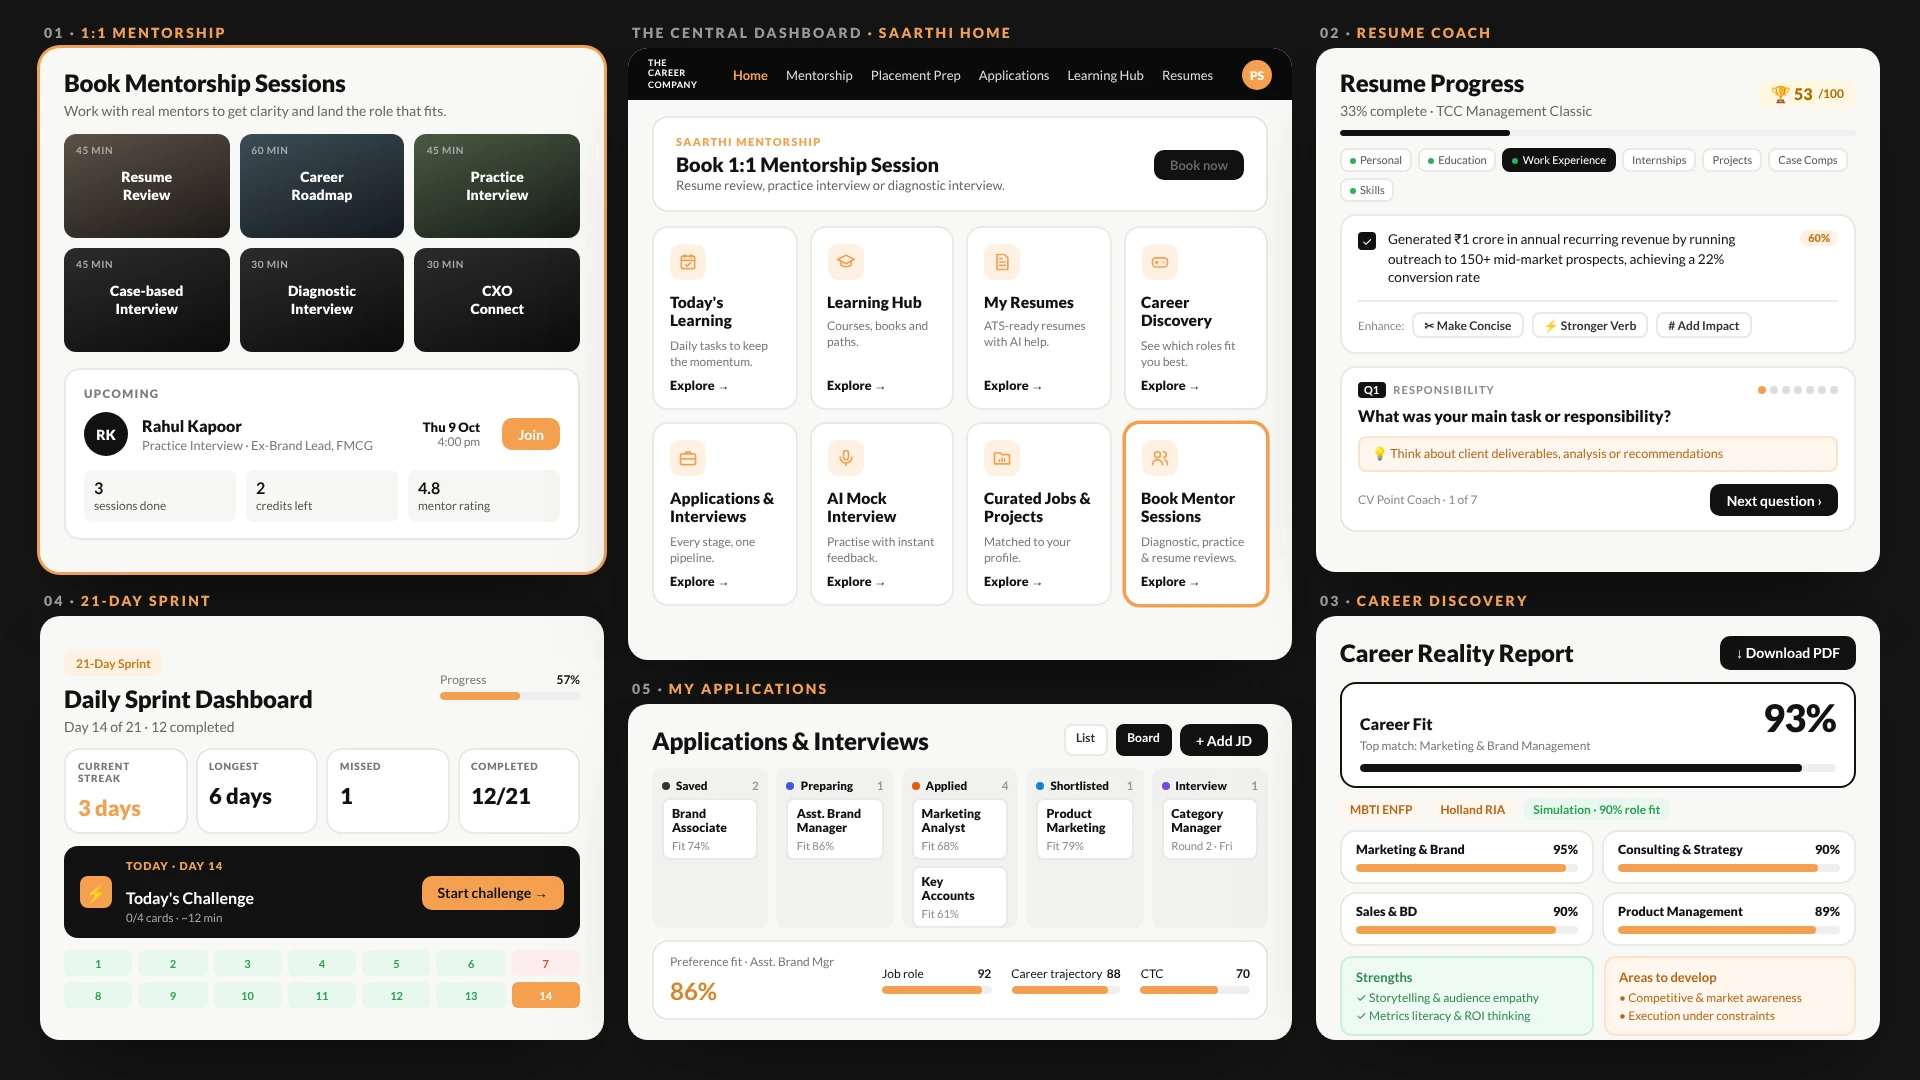Open the Mentorship nav item
This screenshot has width=1920, height=1080.
[x=819, y=75]
